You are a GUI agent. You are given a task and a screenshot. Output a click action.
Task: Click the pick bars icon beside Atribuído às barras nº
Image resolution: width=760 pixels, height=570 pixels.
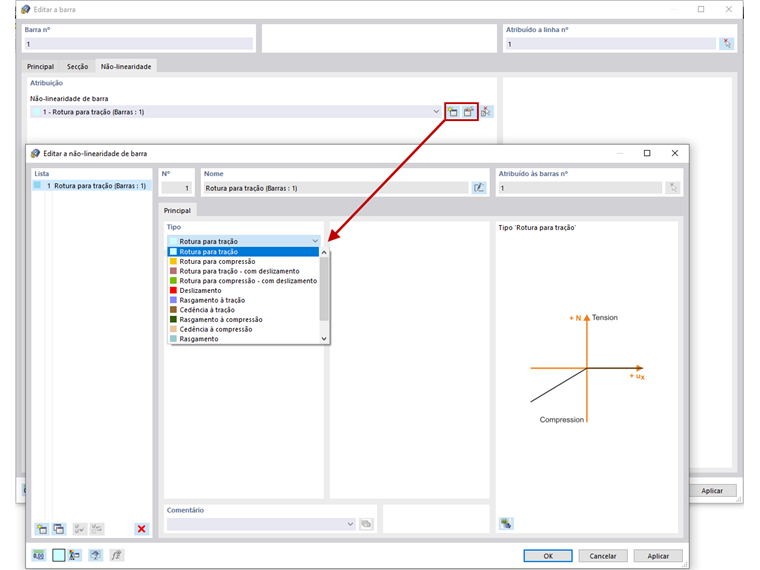point(673,188)
